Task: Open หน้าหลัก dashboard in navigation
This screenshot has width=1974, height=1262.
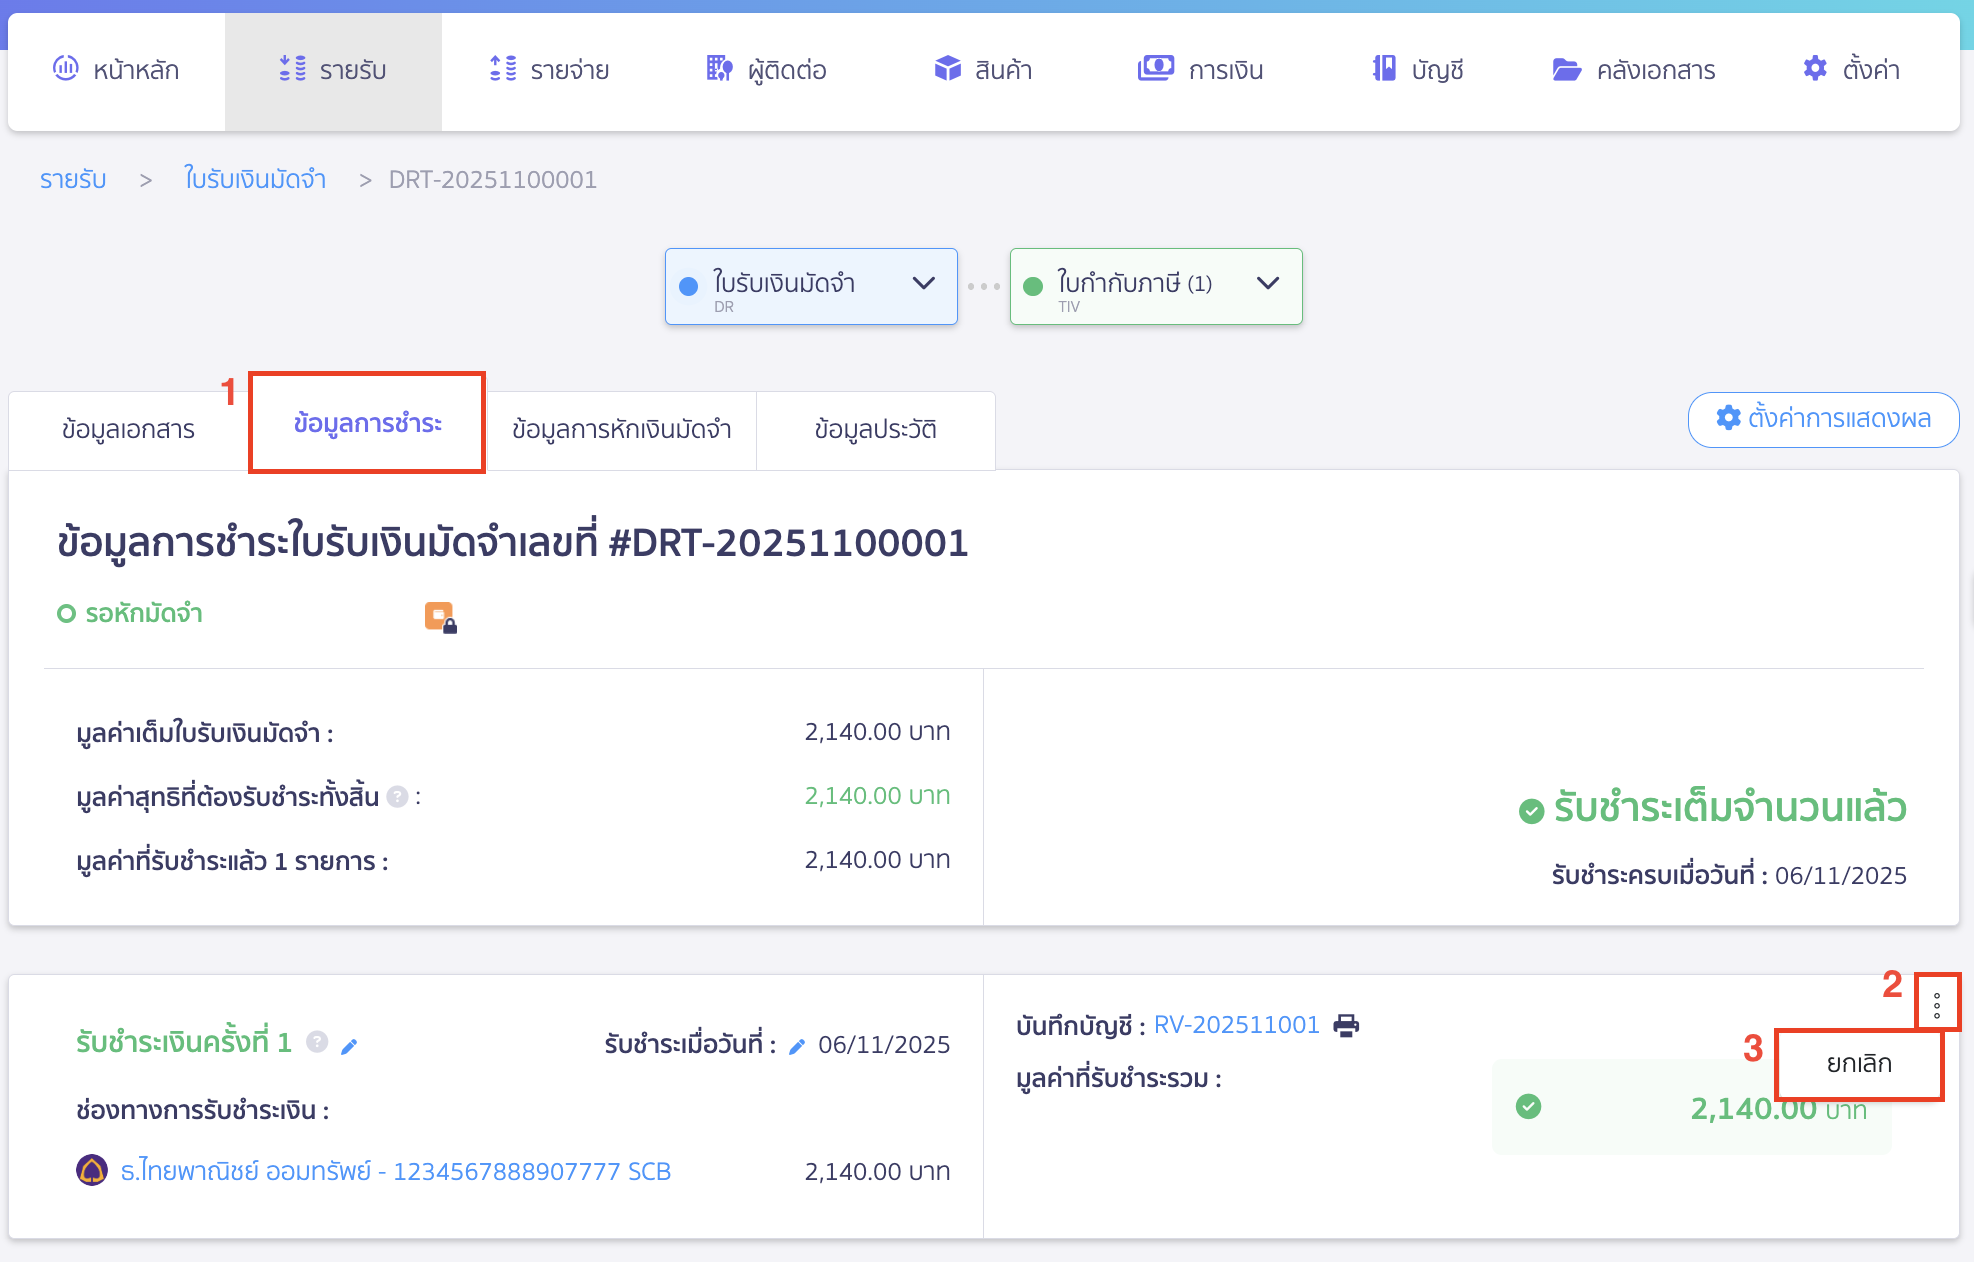Action: 116,70
